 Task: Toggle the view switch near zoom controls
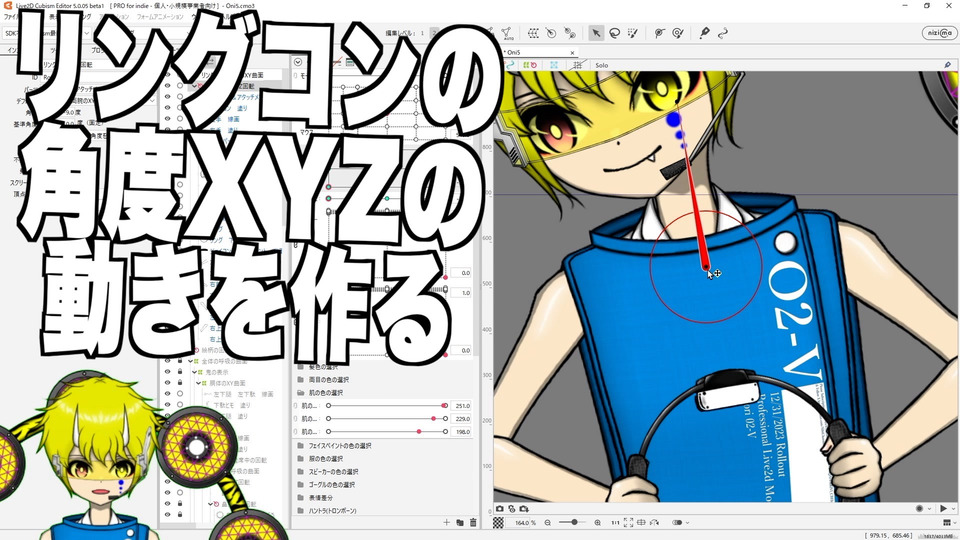point(677,523)
